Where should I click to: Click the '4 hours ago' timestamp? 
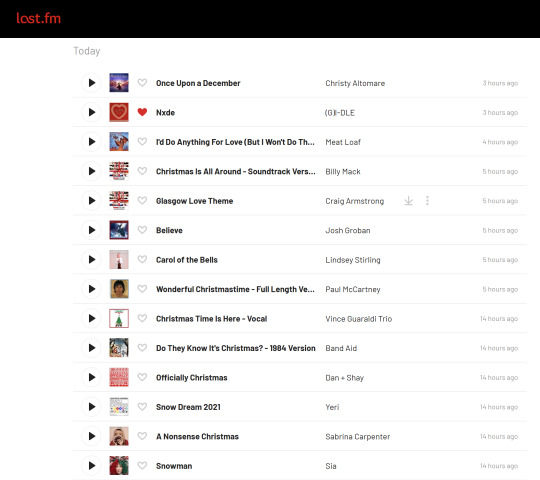point(500,142)
